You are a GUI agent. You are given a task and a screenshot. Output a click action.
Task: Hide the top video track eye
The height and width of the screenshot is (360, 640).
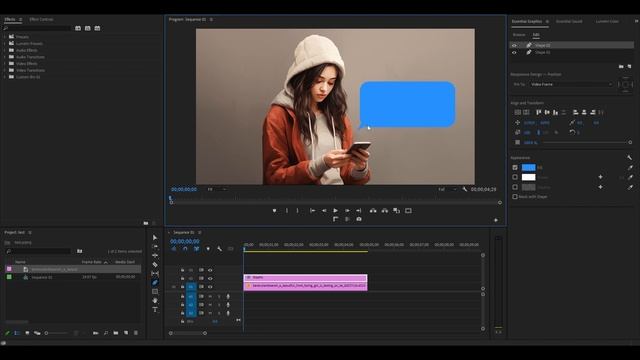point(210,270)
